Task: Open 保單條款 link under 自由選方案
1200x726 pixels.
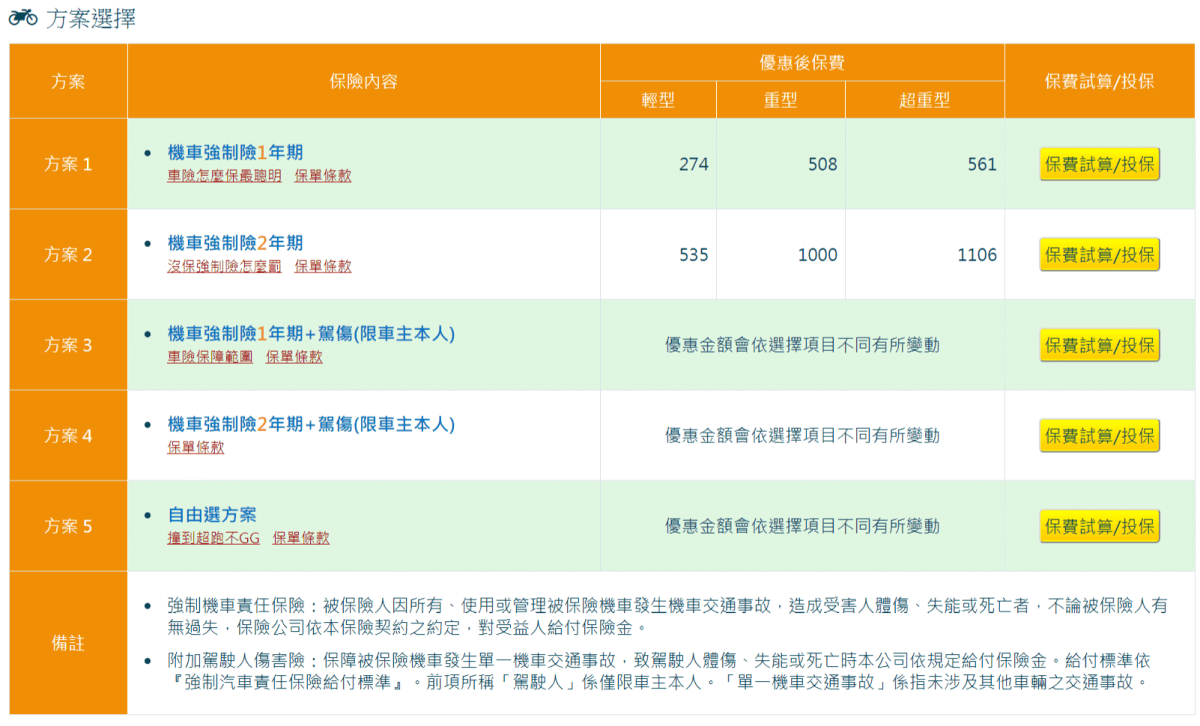Action: tap(301, 537)
